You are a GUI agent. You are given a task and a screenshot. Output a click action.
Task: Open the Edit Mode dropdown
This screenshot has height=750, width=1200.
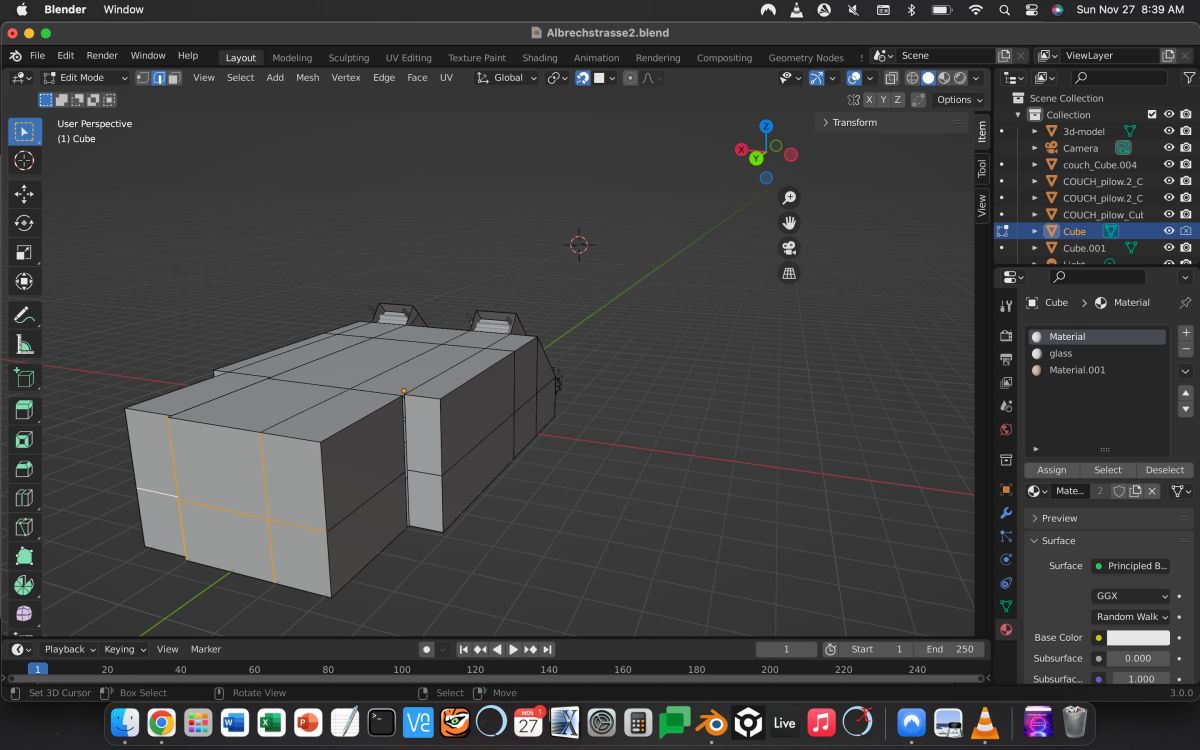(85, 78)
